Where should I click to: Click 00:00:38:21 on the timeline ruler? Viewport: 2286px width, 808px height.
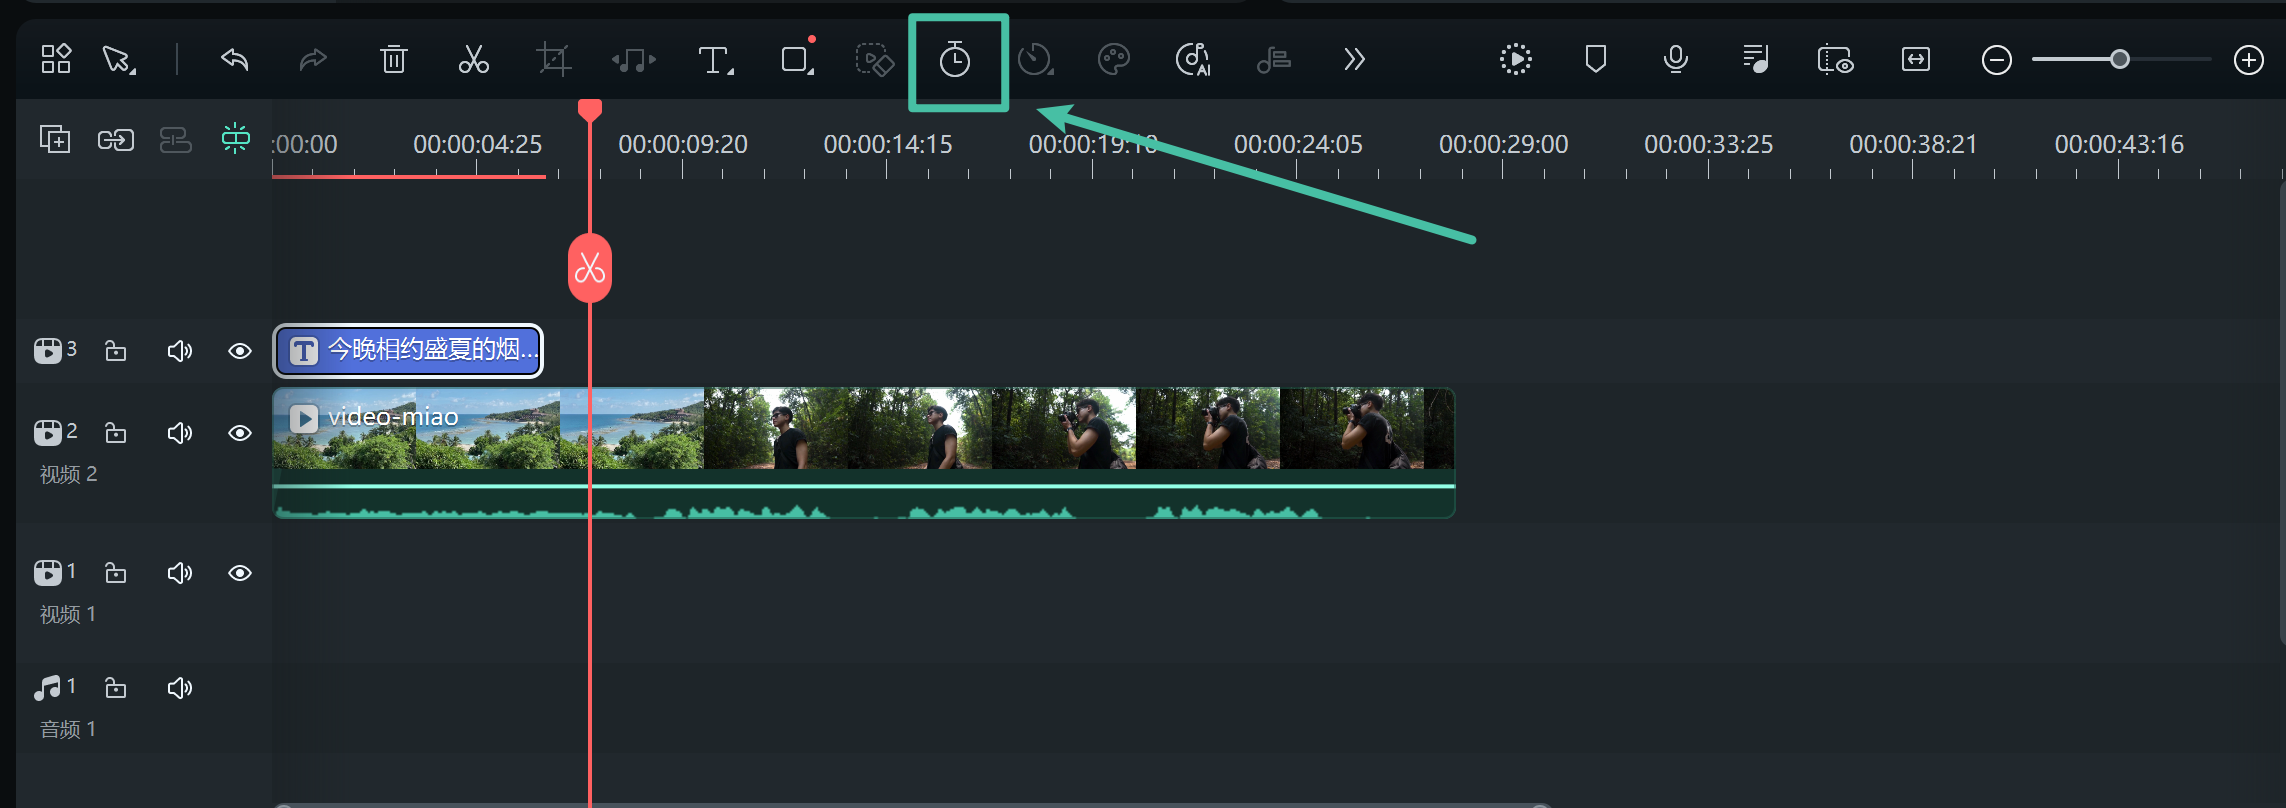(x=1914, y=144)
